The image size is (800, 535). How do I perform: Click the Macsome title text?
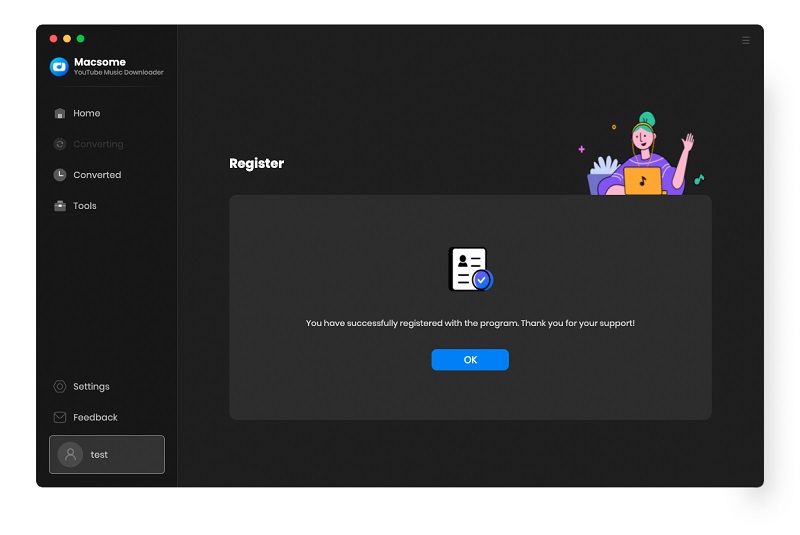[100, 62]
